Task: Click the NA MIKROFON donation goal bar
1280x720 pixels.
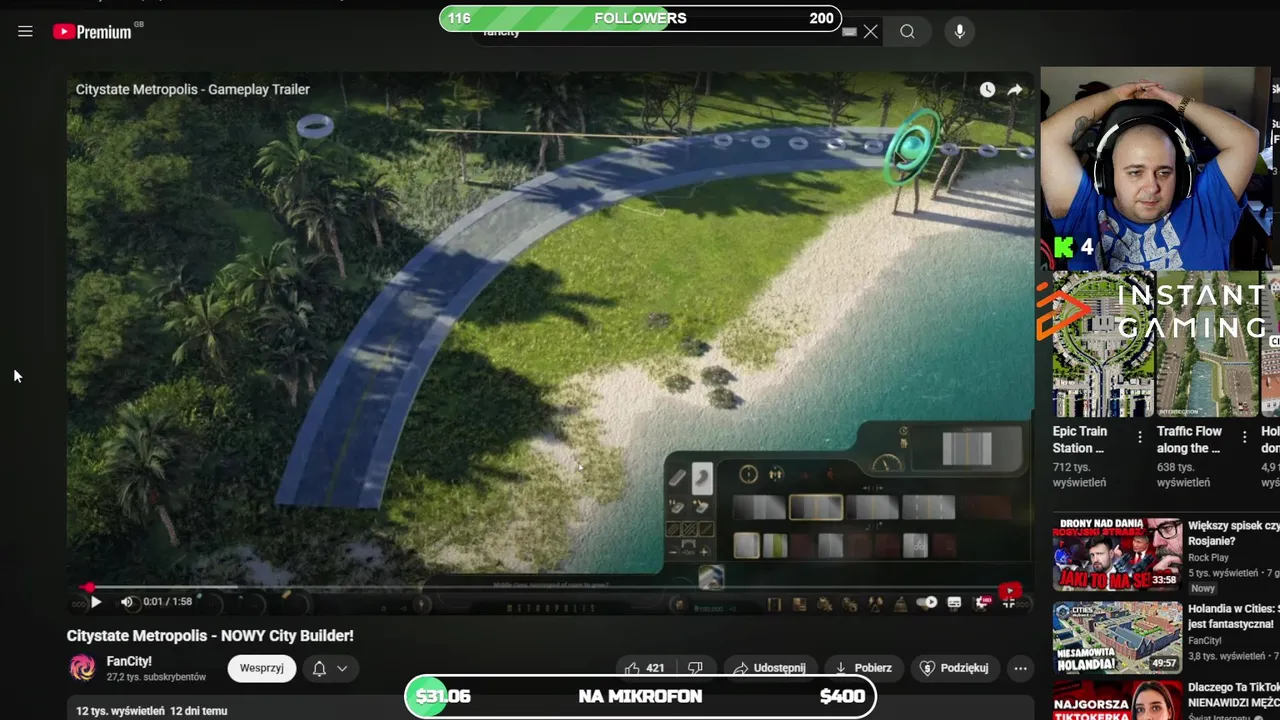Action: [640, 697]
